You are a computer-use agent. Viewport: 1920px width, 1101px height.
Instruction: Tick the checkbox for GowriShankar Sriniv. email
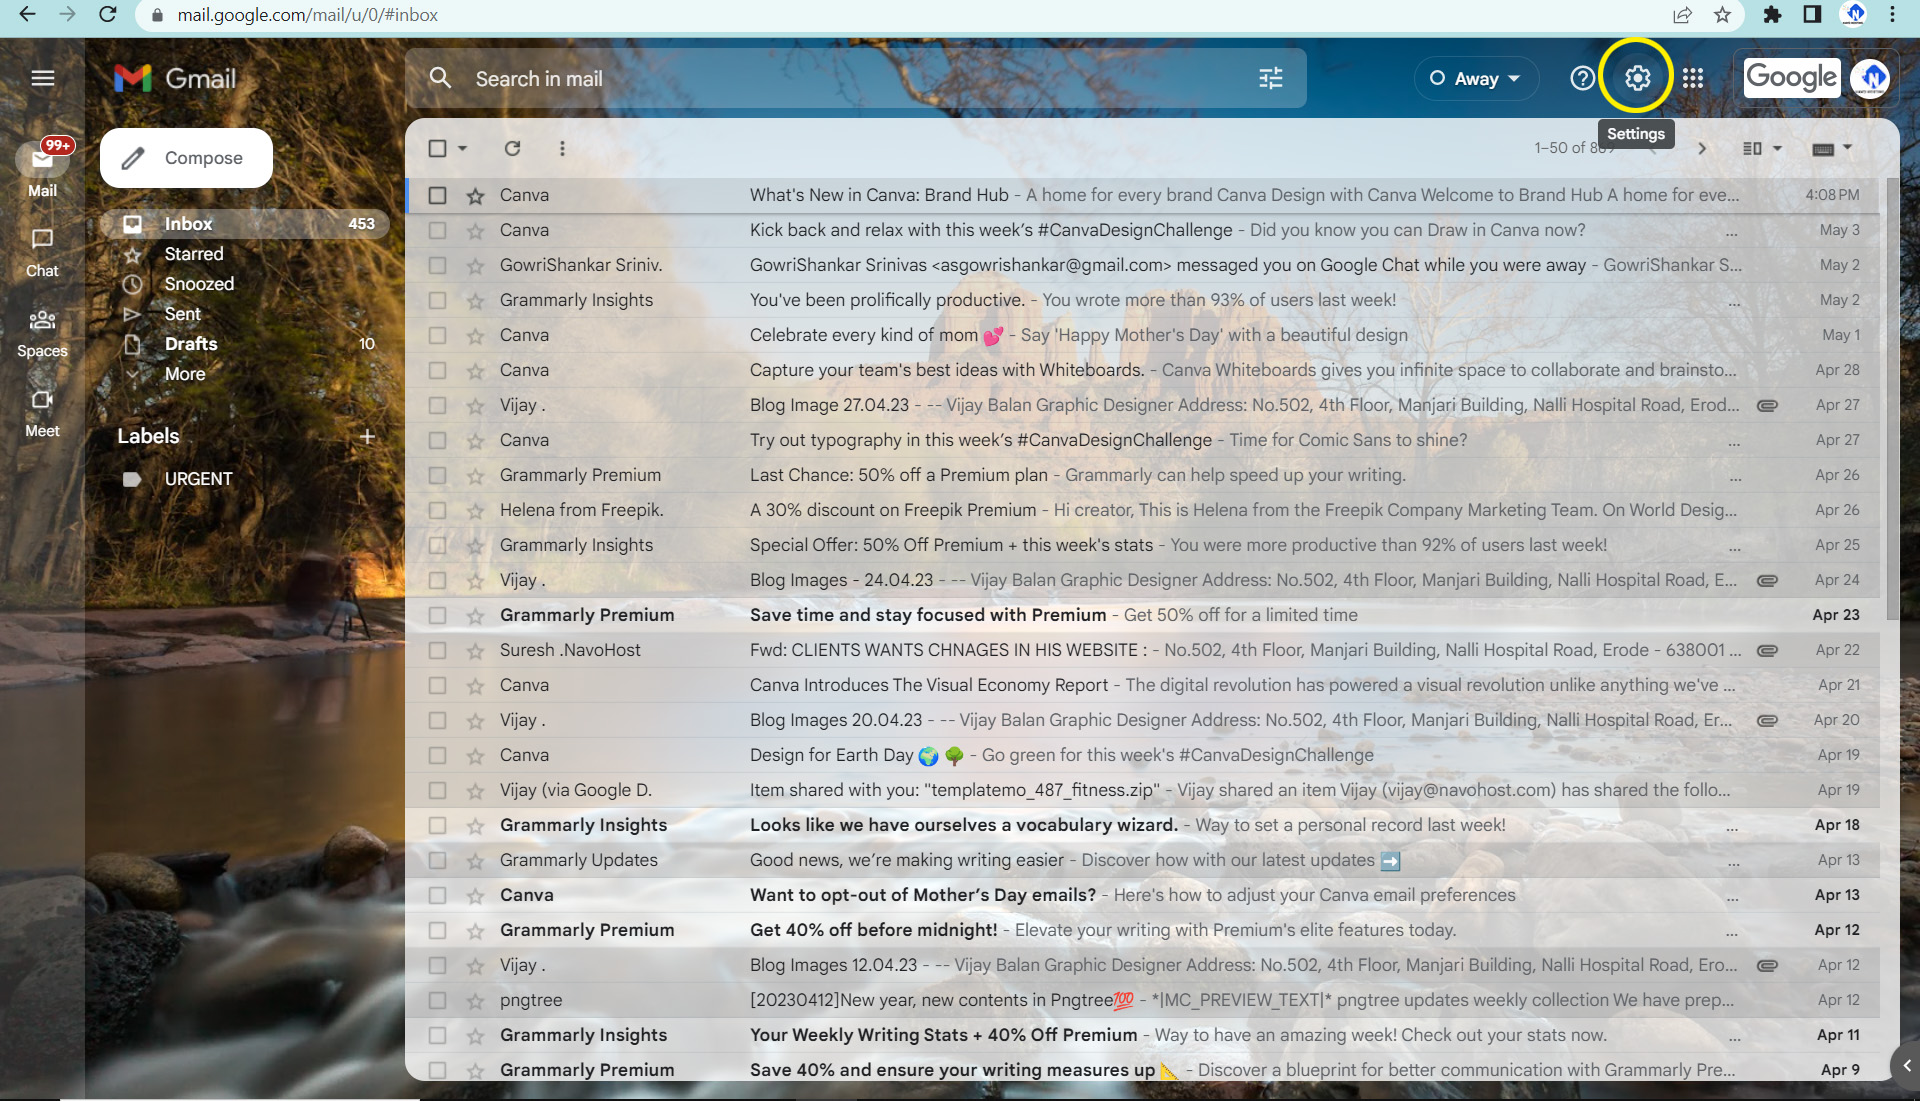click(437, 265)
